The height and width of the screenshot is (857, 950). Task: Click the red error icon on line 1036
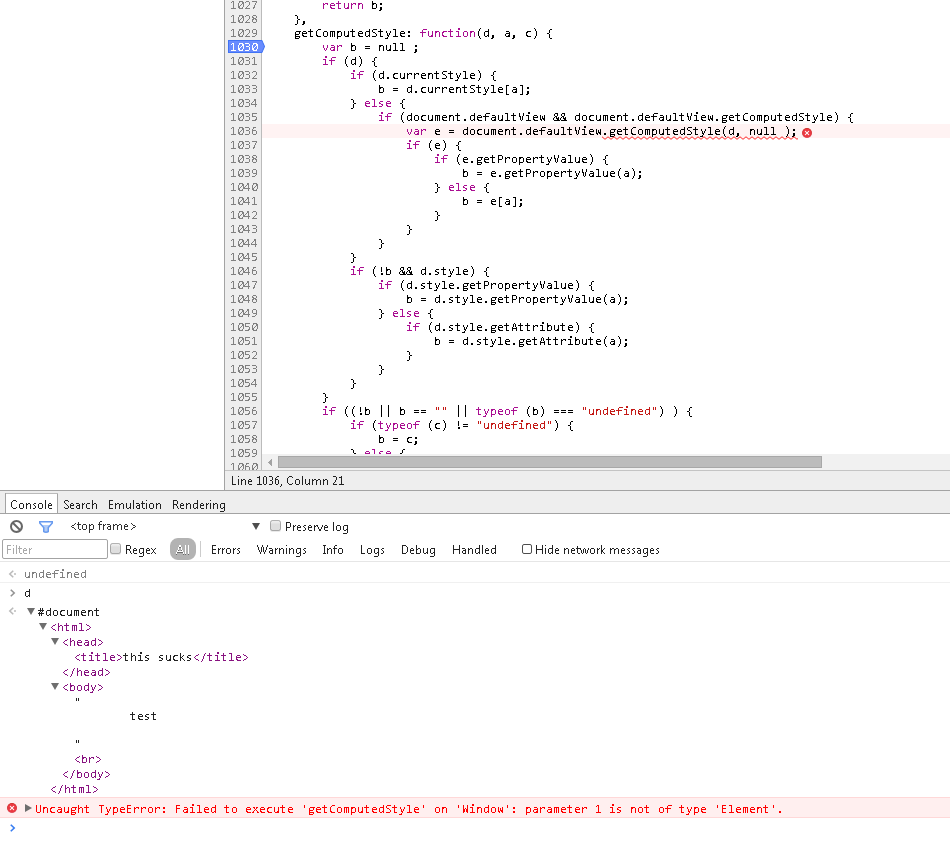click(x=807, y=133)
